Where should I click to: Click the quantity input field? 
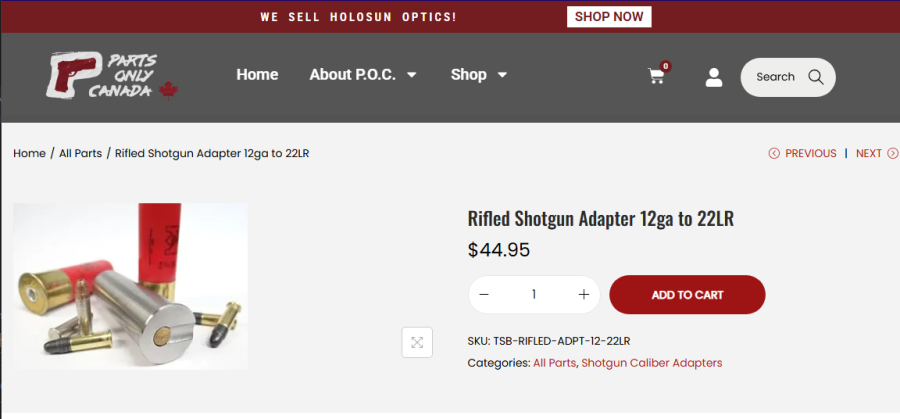[x=534, y=295]
